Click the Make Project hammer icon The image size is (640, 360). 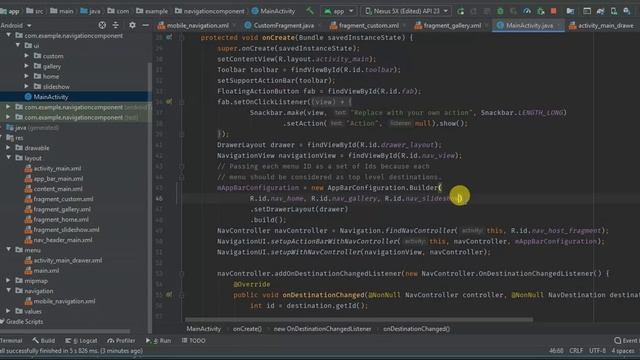(310, 11)
